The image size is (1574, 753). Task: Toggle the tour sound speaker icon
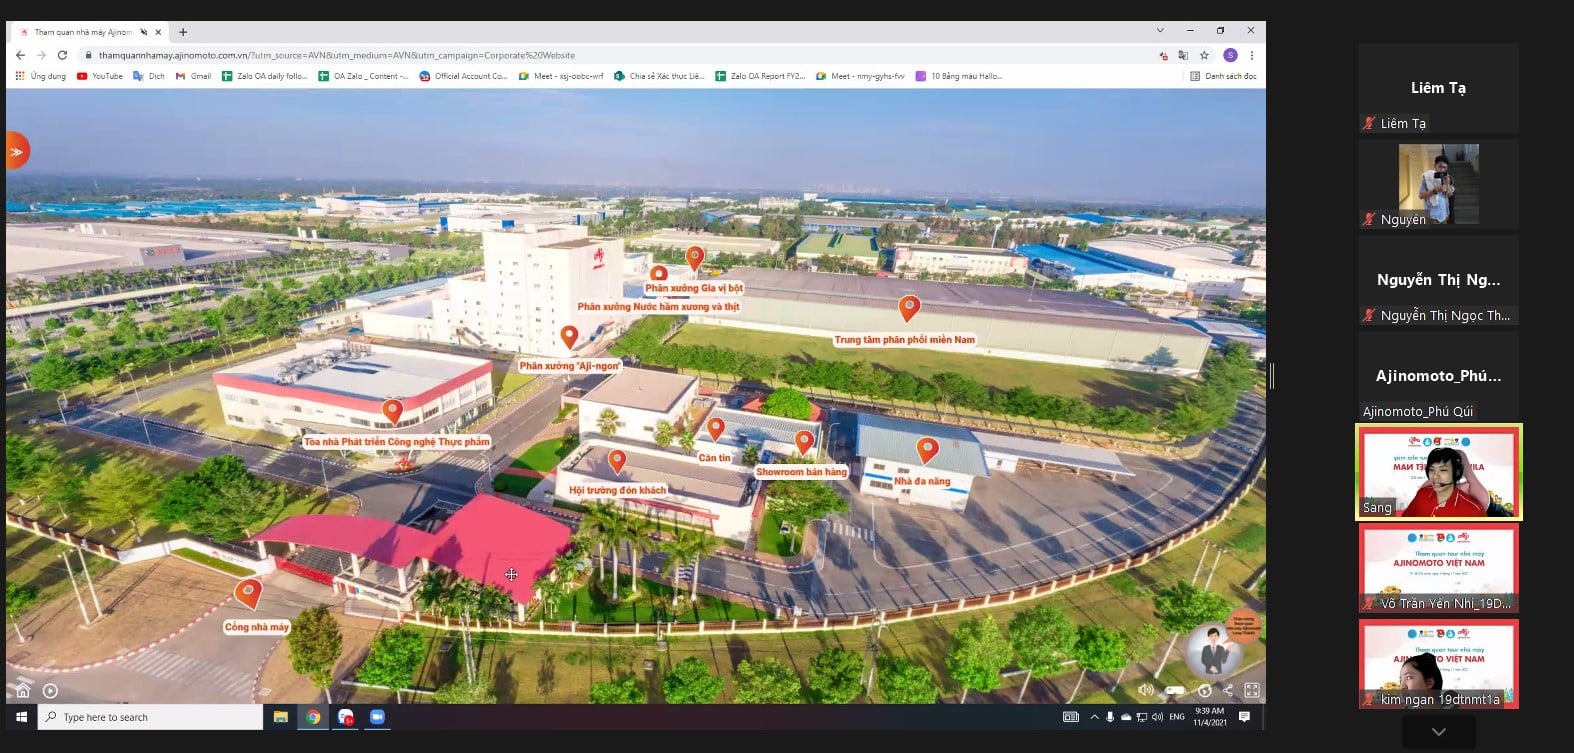1146,690
